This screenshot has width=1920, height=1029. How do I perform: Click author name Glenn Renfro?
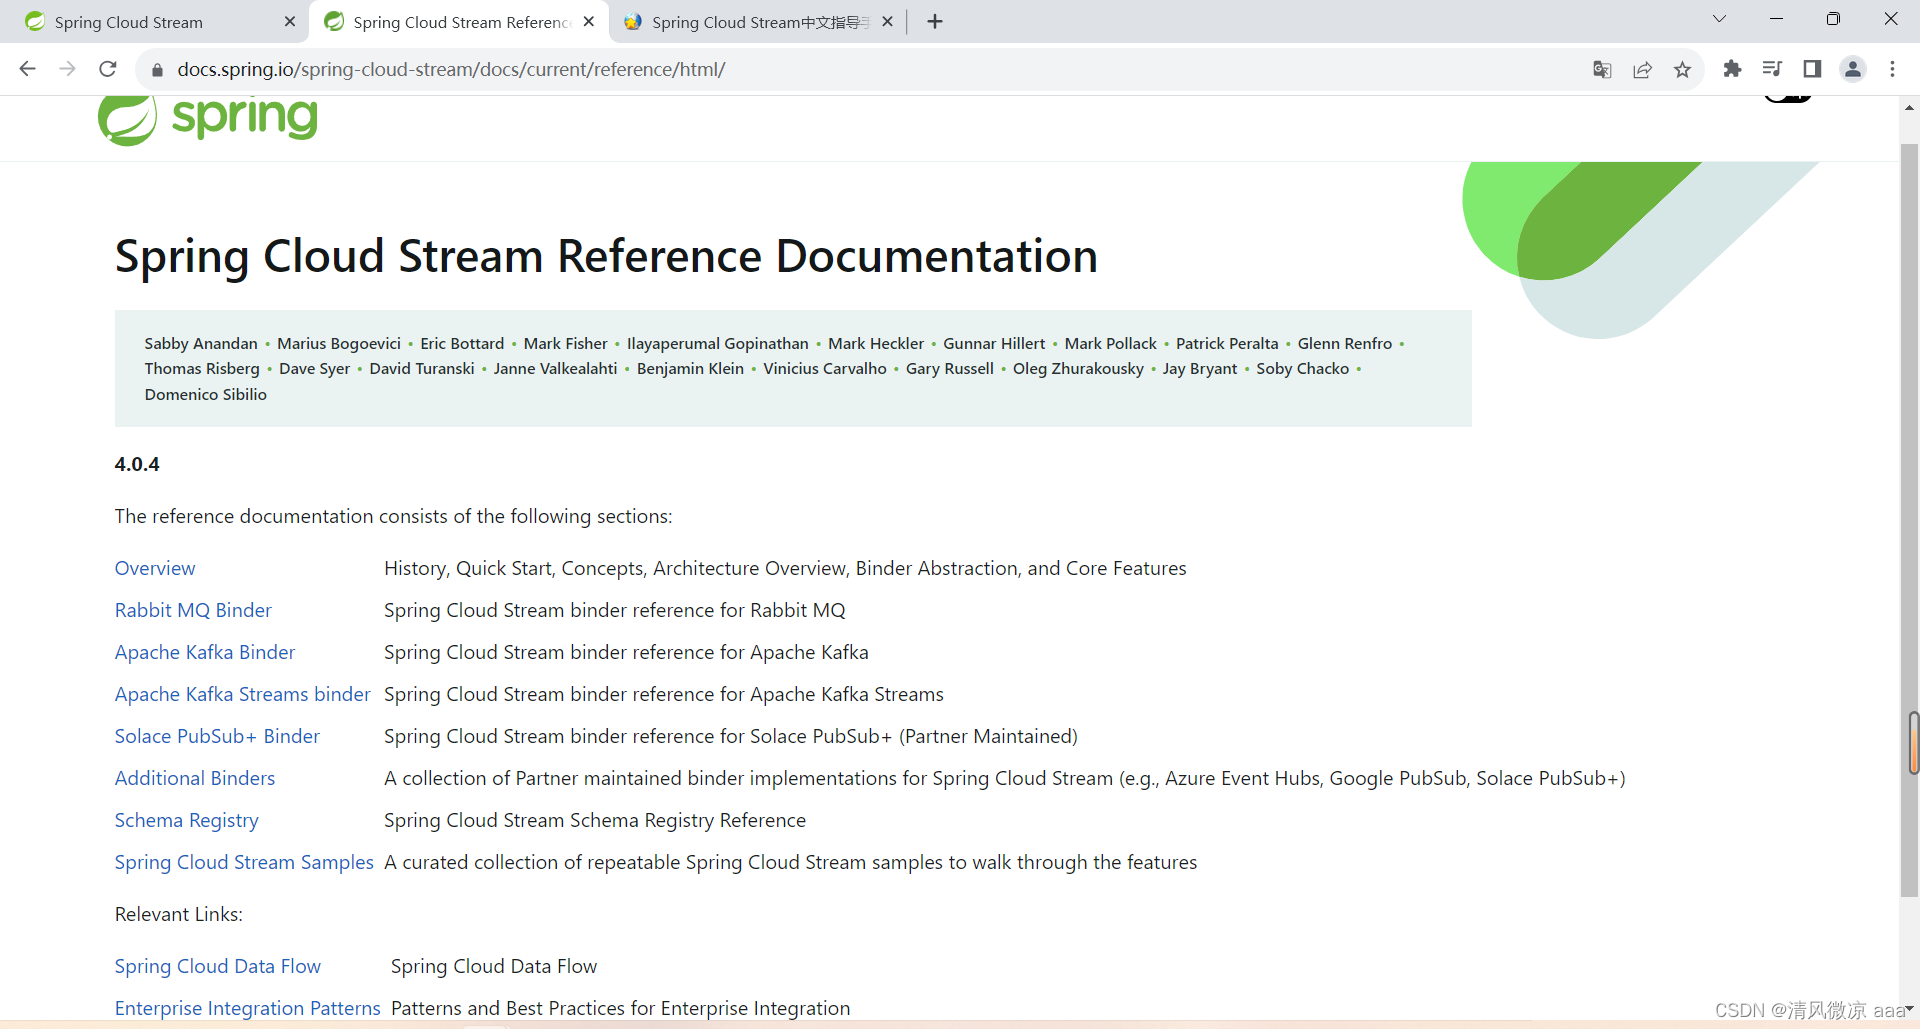click(x=1345, y=343)
